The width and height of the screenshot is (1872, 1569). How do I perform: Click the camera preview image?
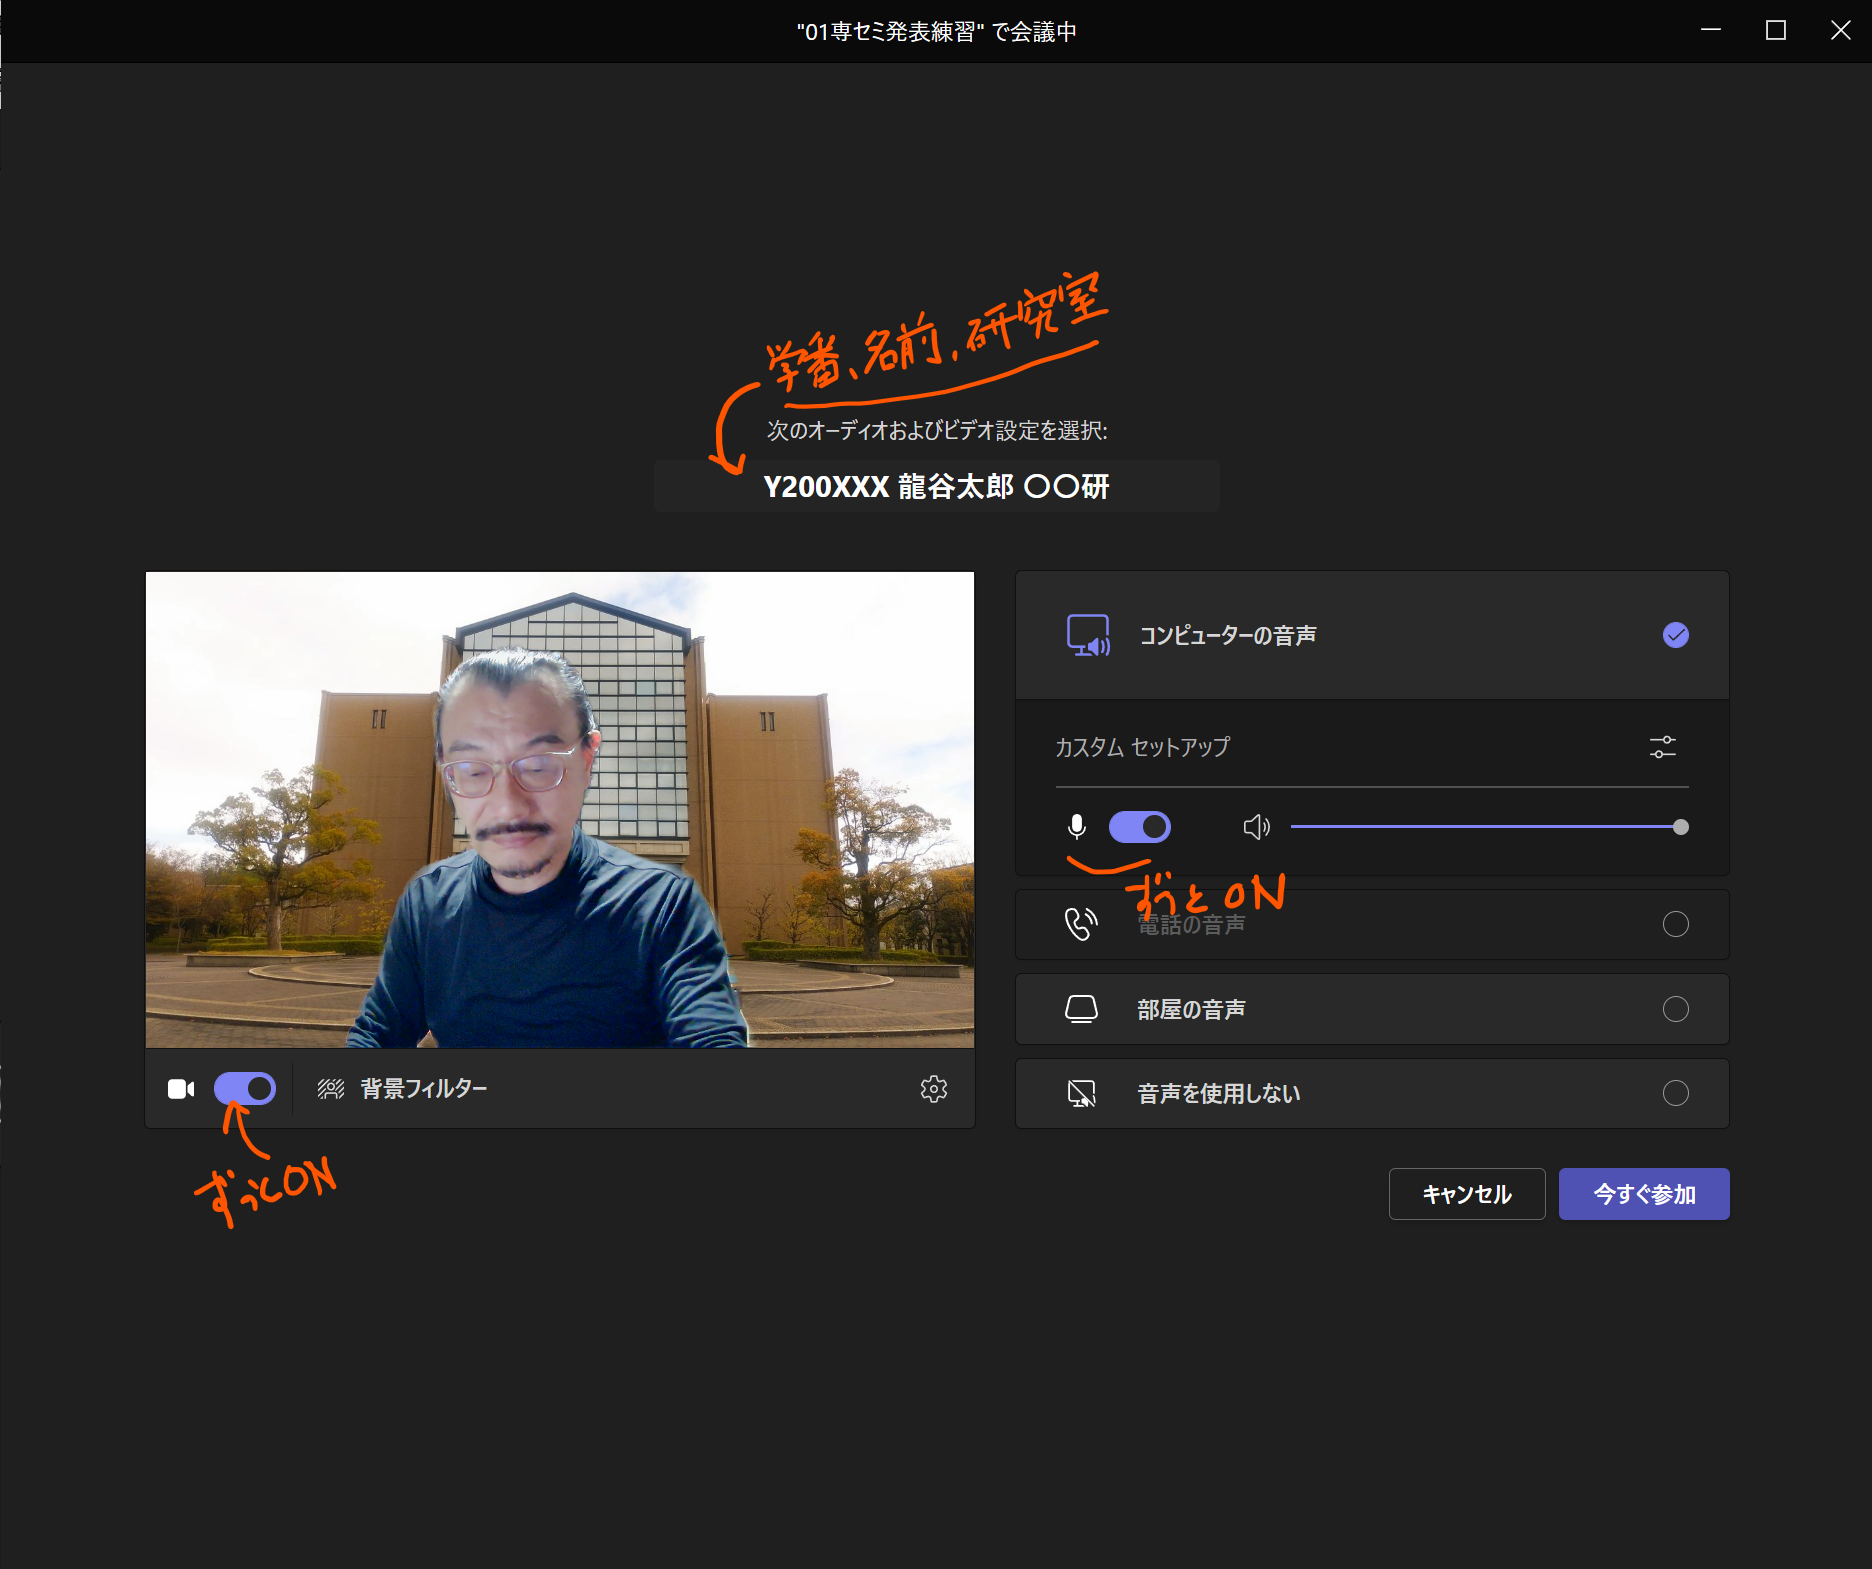pos(560,810)
